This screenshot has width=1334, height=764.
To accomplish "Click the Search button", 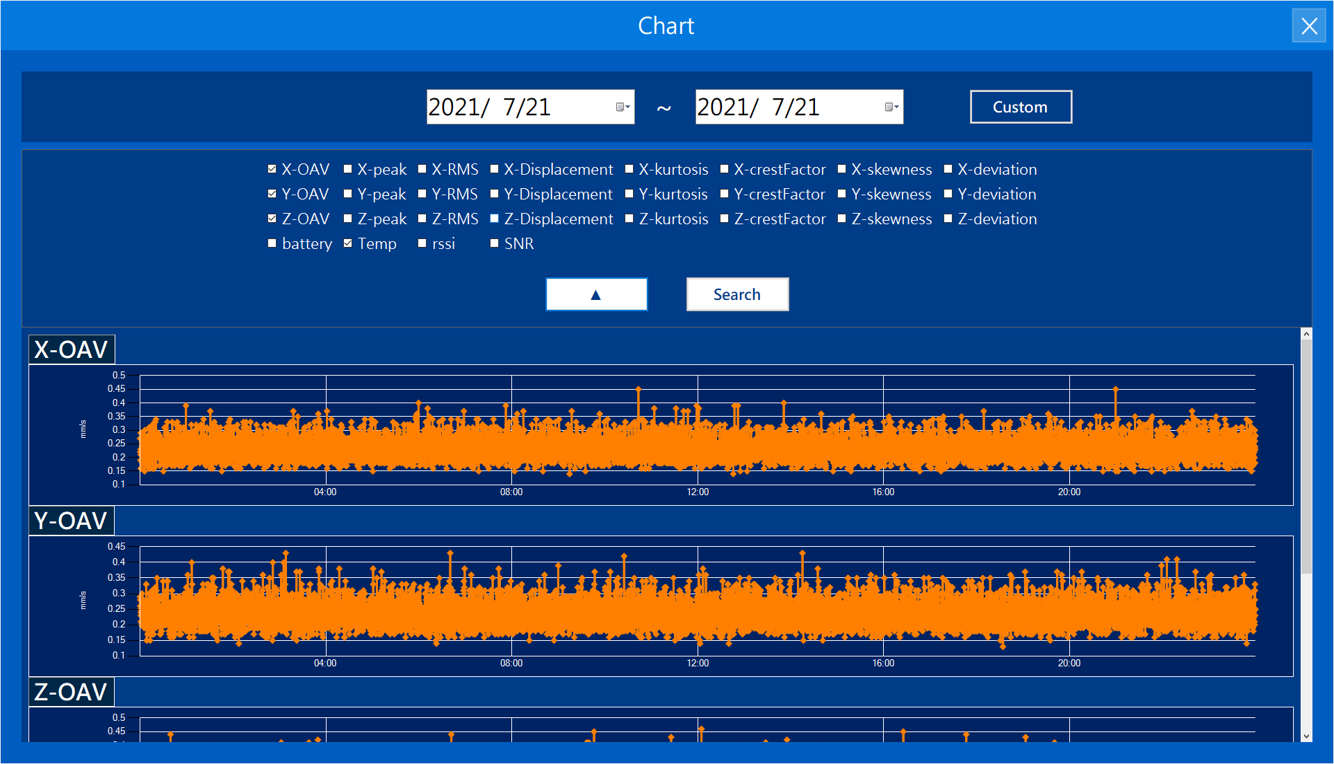I will (737, 294).
